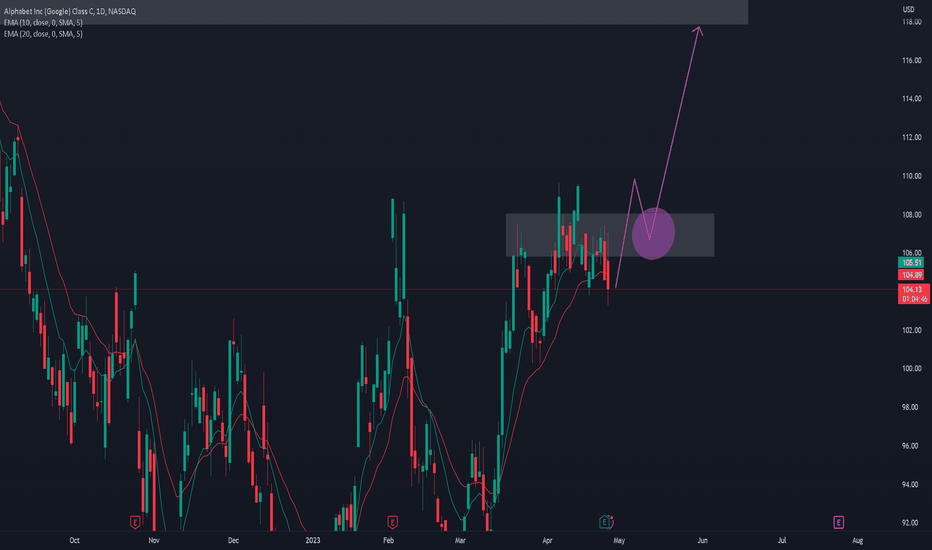Open the purple upcoming earnings marker near Aug
Image resolution: width=932 pixels, height=550 pixels.
[838, 522]
